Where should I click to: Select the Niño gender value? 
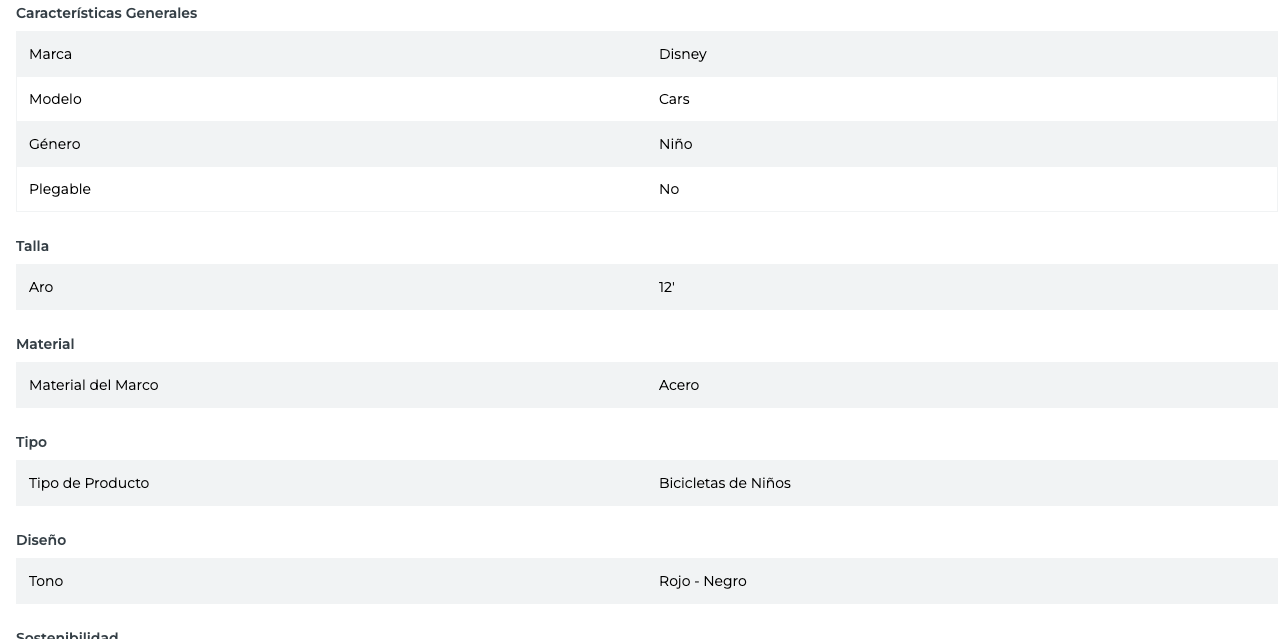coord(675,144)
